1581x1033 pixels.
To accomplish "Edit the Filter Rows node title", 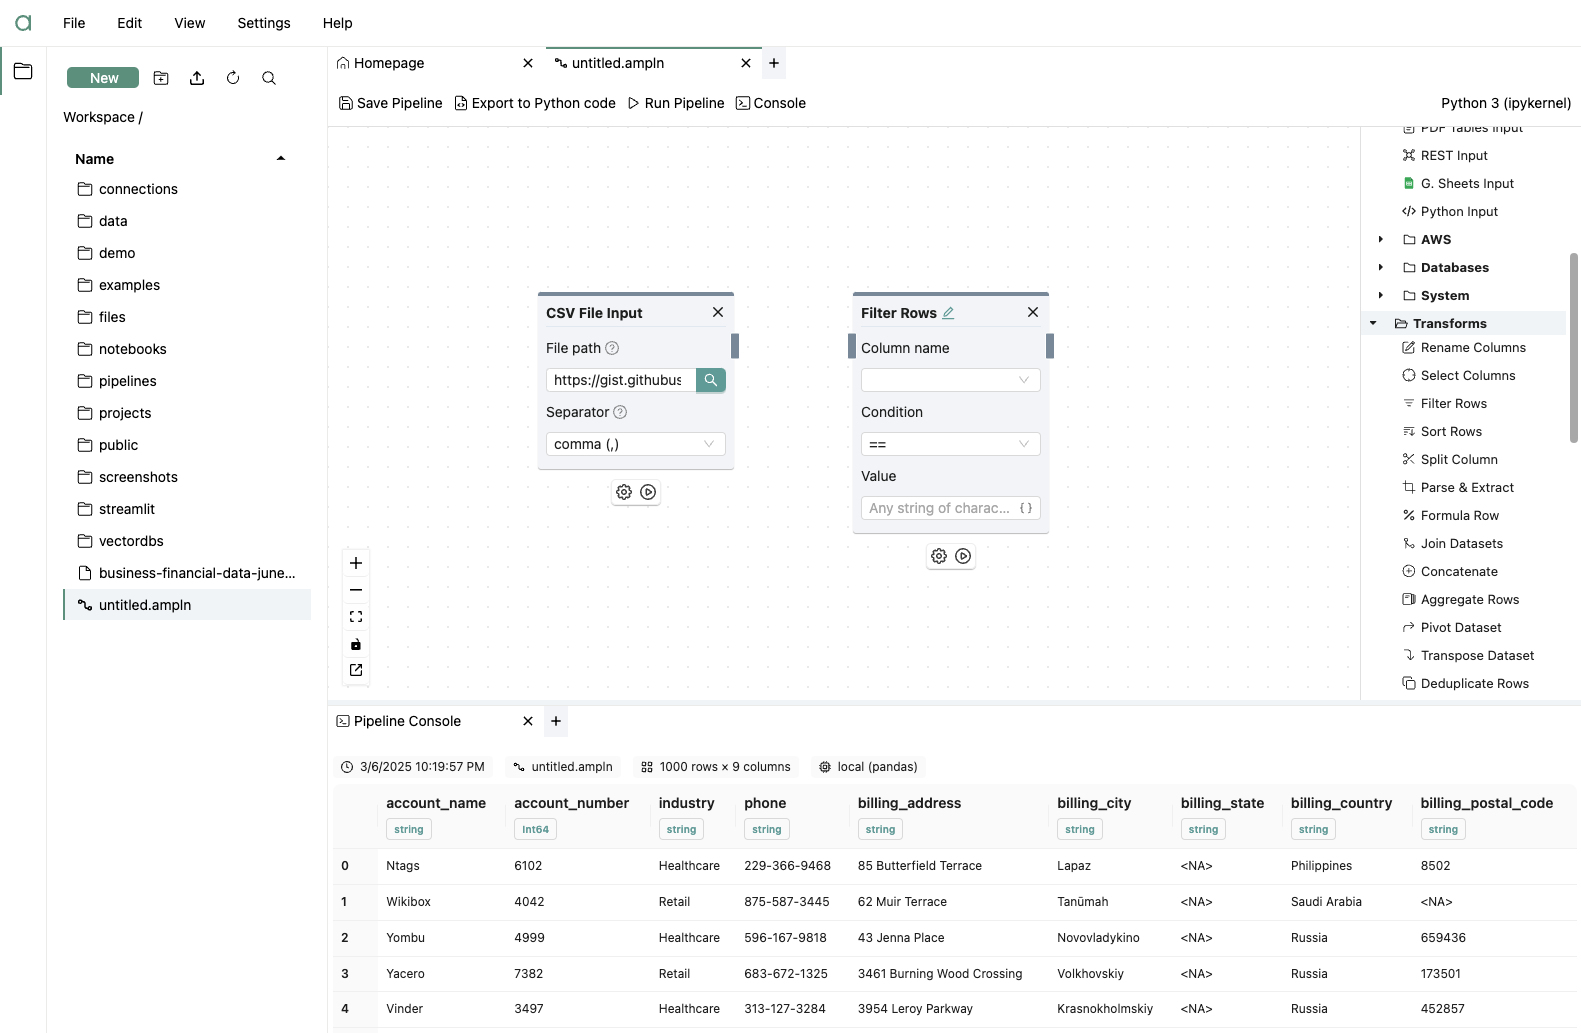I will click(x=948, y=313).
